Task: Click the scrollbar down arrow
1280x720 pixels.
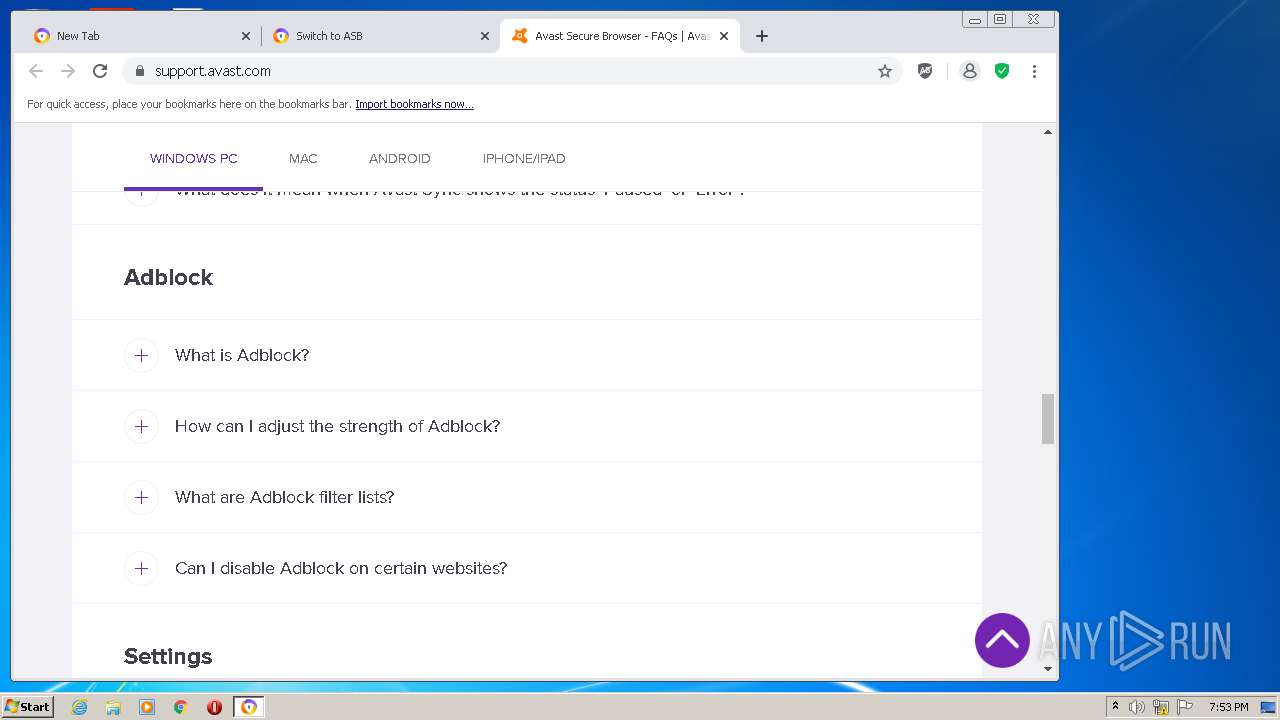Action: pyautogui.click(x=1048, y=668)
